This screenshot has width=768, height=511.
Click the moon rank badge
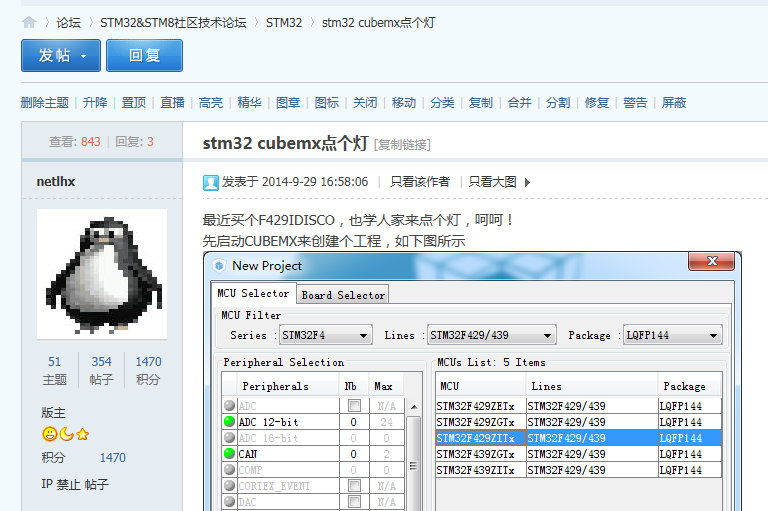click(66, 434)
